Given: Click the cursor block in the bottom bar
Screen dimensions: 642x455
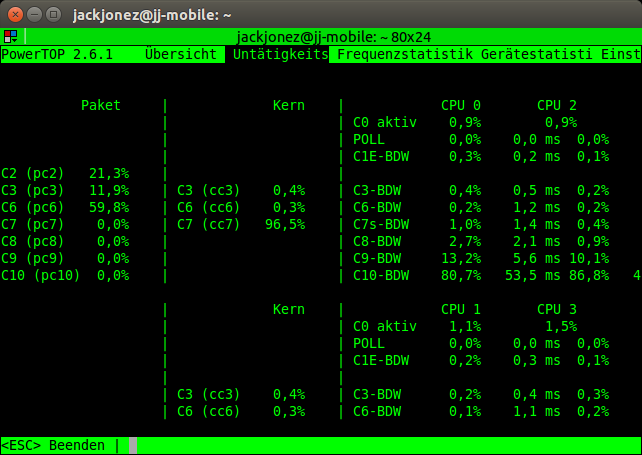Looking at the screenshot, I should pos(134,444).
